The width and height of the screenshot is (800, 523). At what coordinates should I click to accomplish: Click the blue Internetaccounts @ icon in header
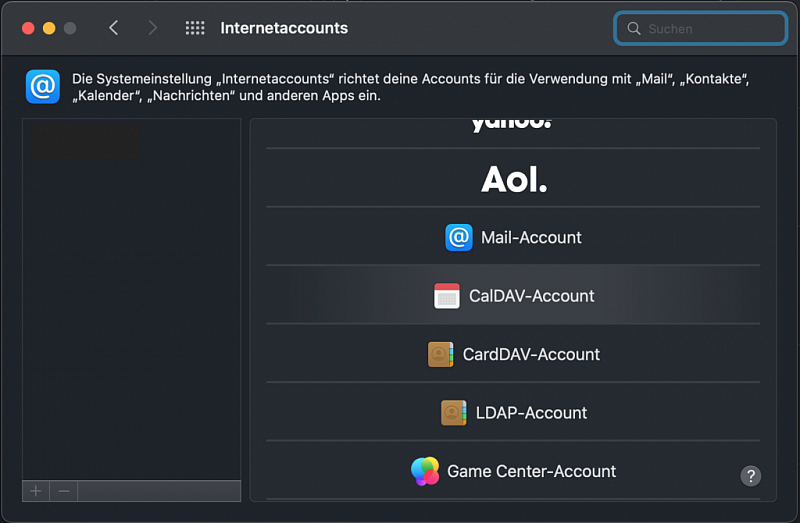43,87
